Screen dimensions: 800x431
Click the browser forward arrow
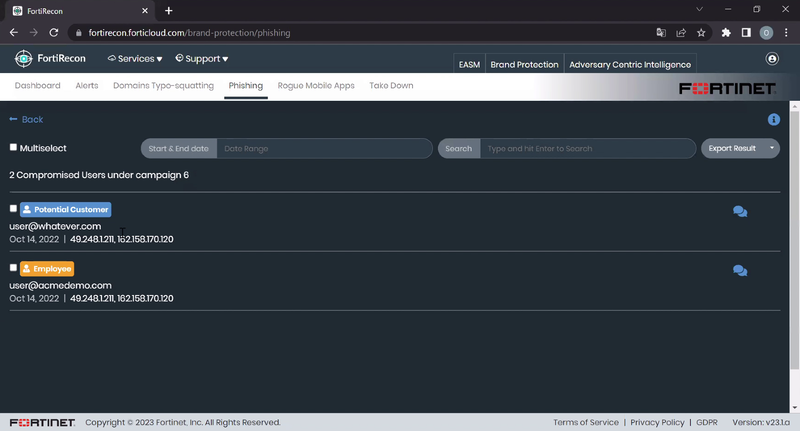(34, 33)
